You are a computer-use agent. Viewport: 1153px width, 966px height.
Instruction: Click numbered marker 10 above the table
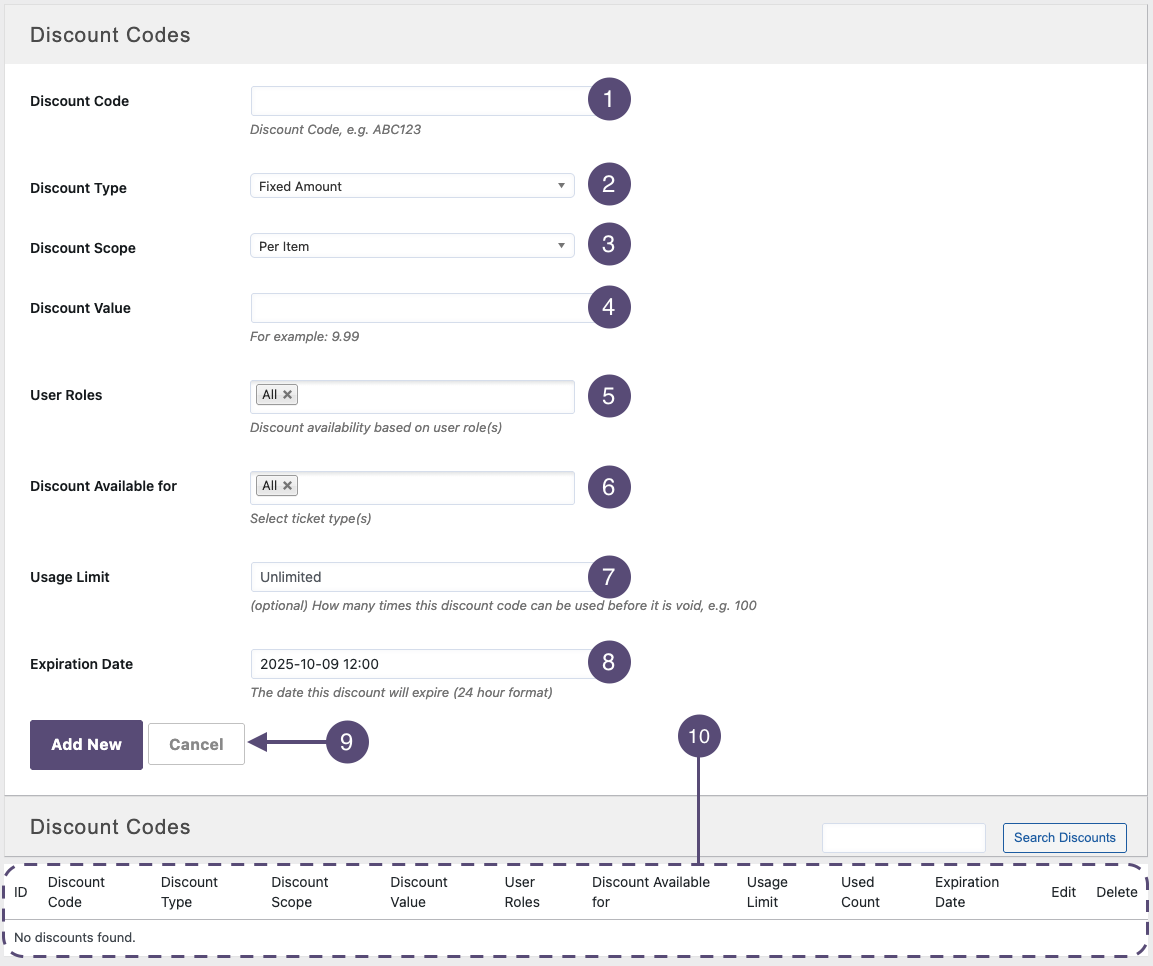pyautogui.click(x=699, y=737)
